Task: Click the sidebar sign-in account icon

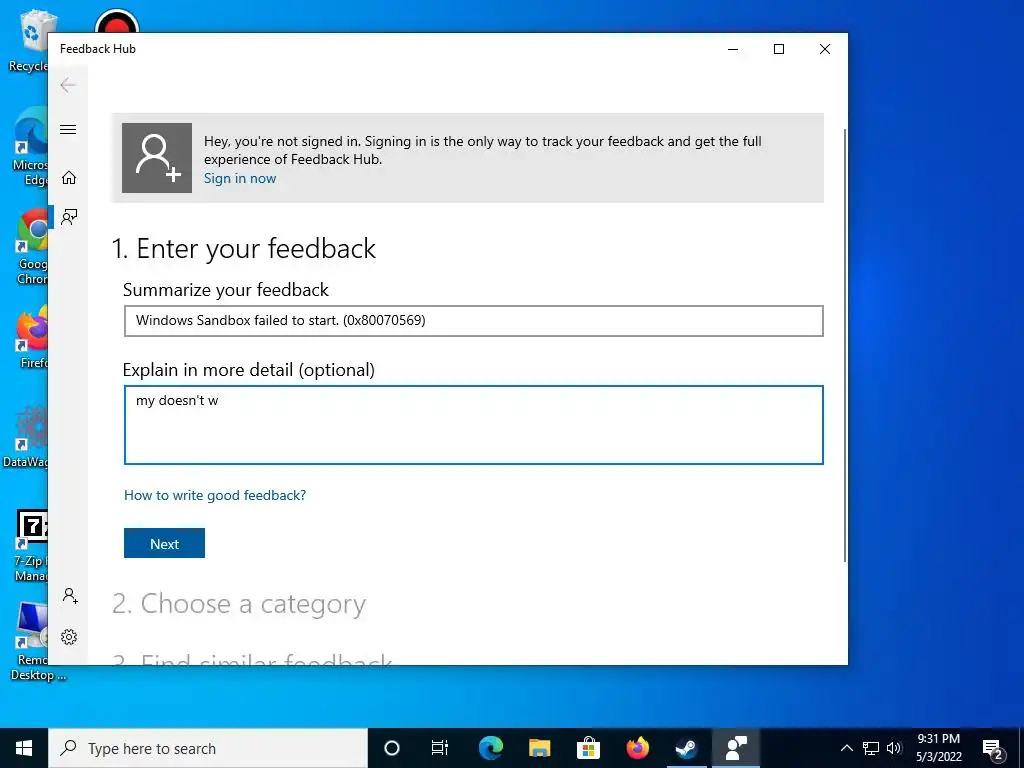Action: [69, 596]
